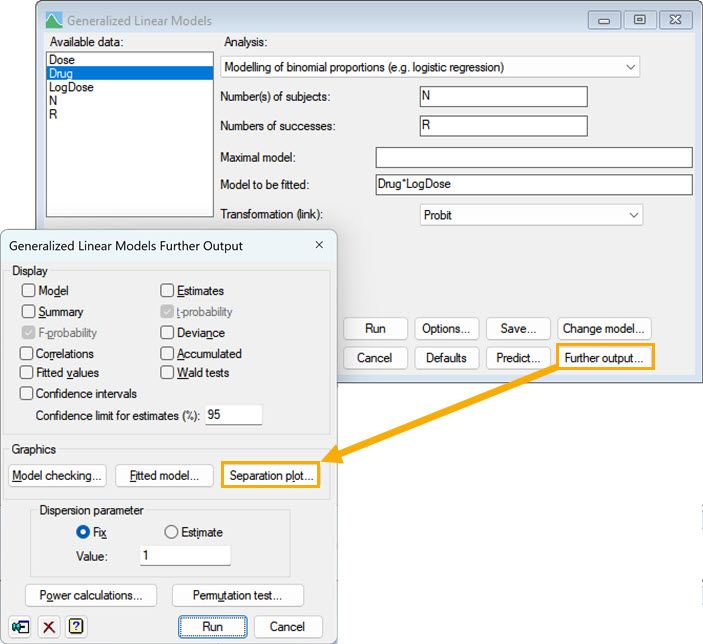Click the red X clear icon

pos(48,627)
